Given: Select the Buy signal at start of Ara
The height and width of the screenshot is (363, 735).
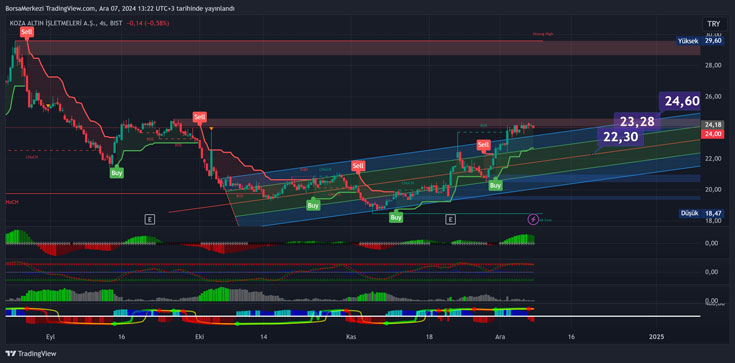Looking at the screenshot, I should click(x=495, y=185).
